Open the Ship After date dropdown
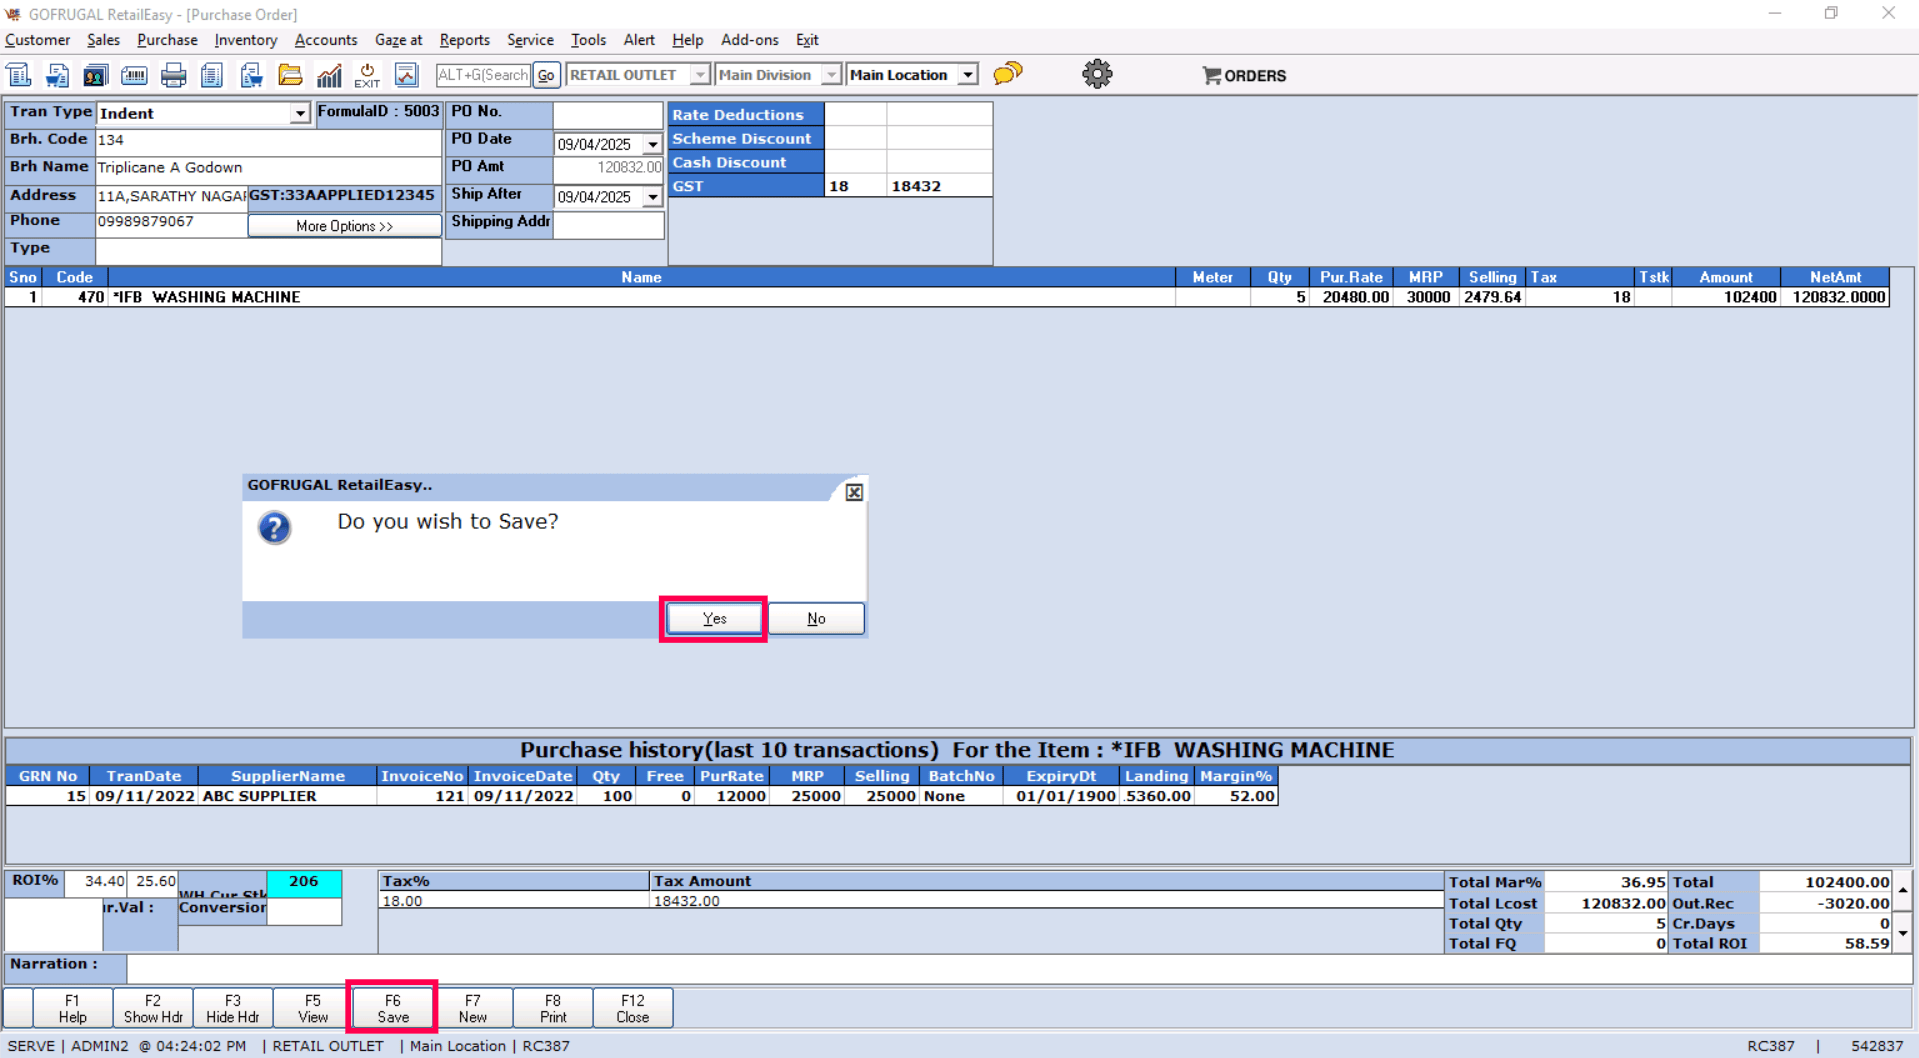1919x1058 pixels. (652, 197)
